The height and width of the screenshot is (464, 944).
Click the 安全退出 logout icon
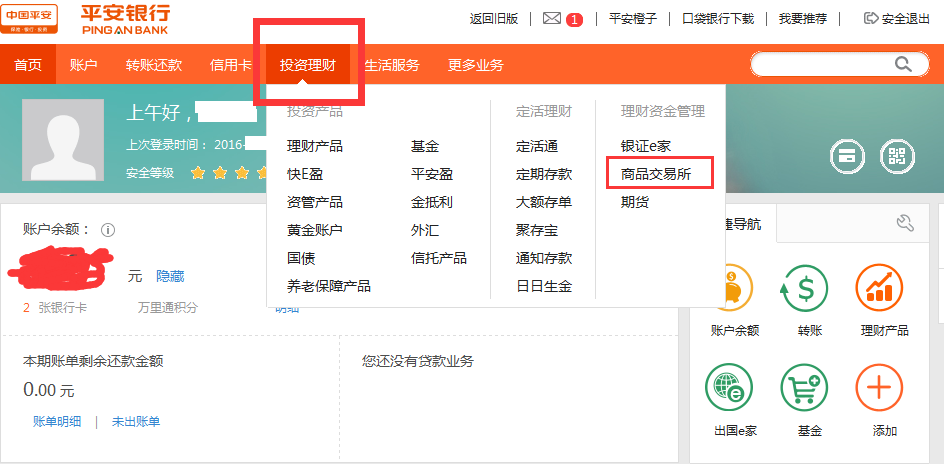(871, 18)
